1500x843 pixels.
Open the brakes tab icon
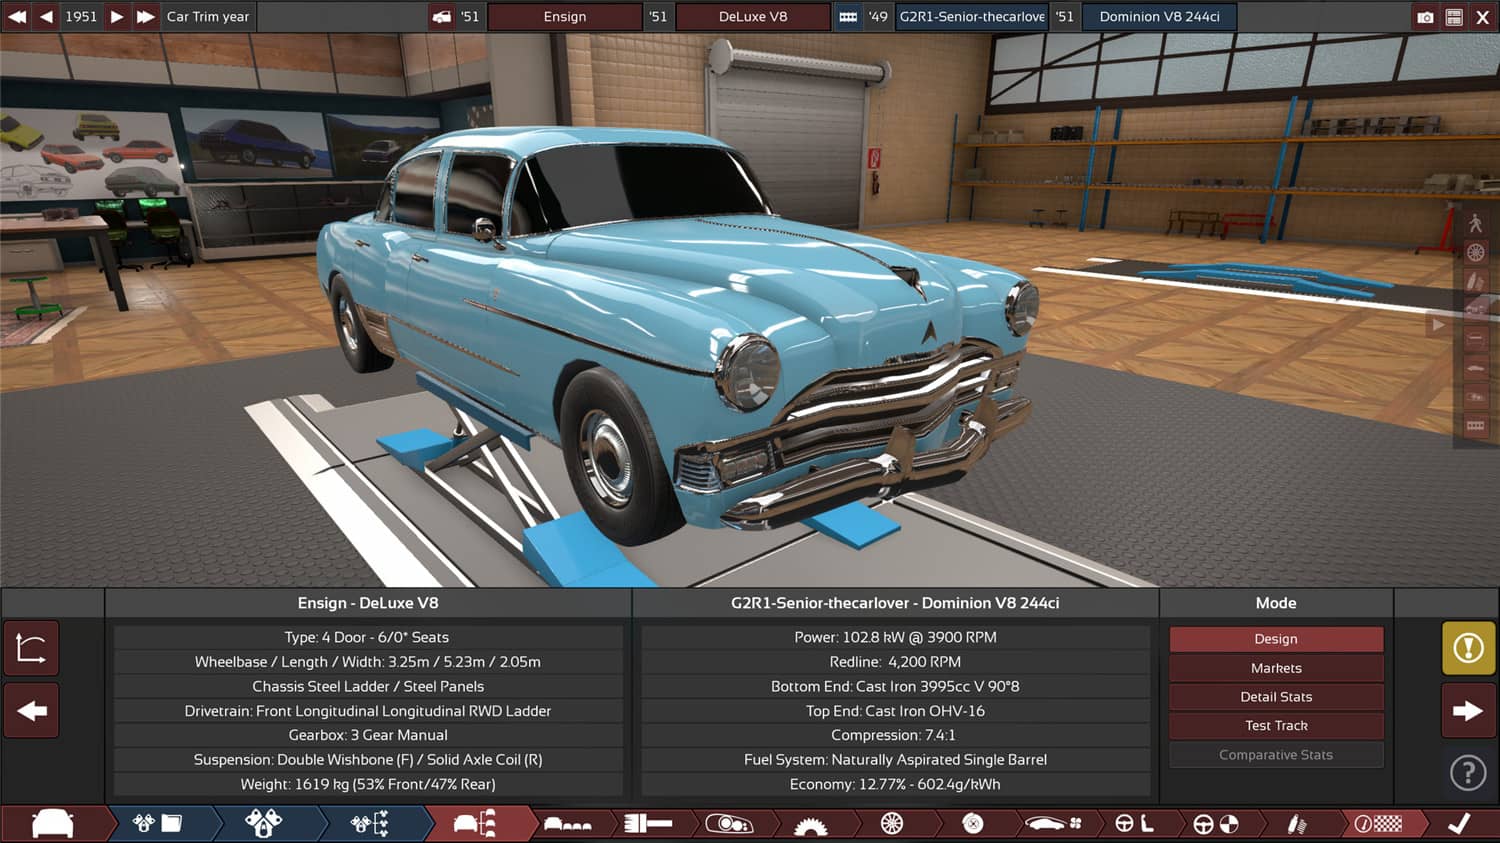coord(971,823)
